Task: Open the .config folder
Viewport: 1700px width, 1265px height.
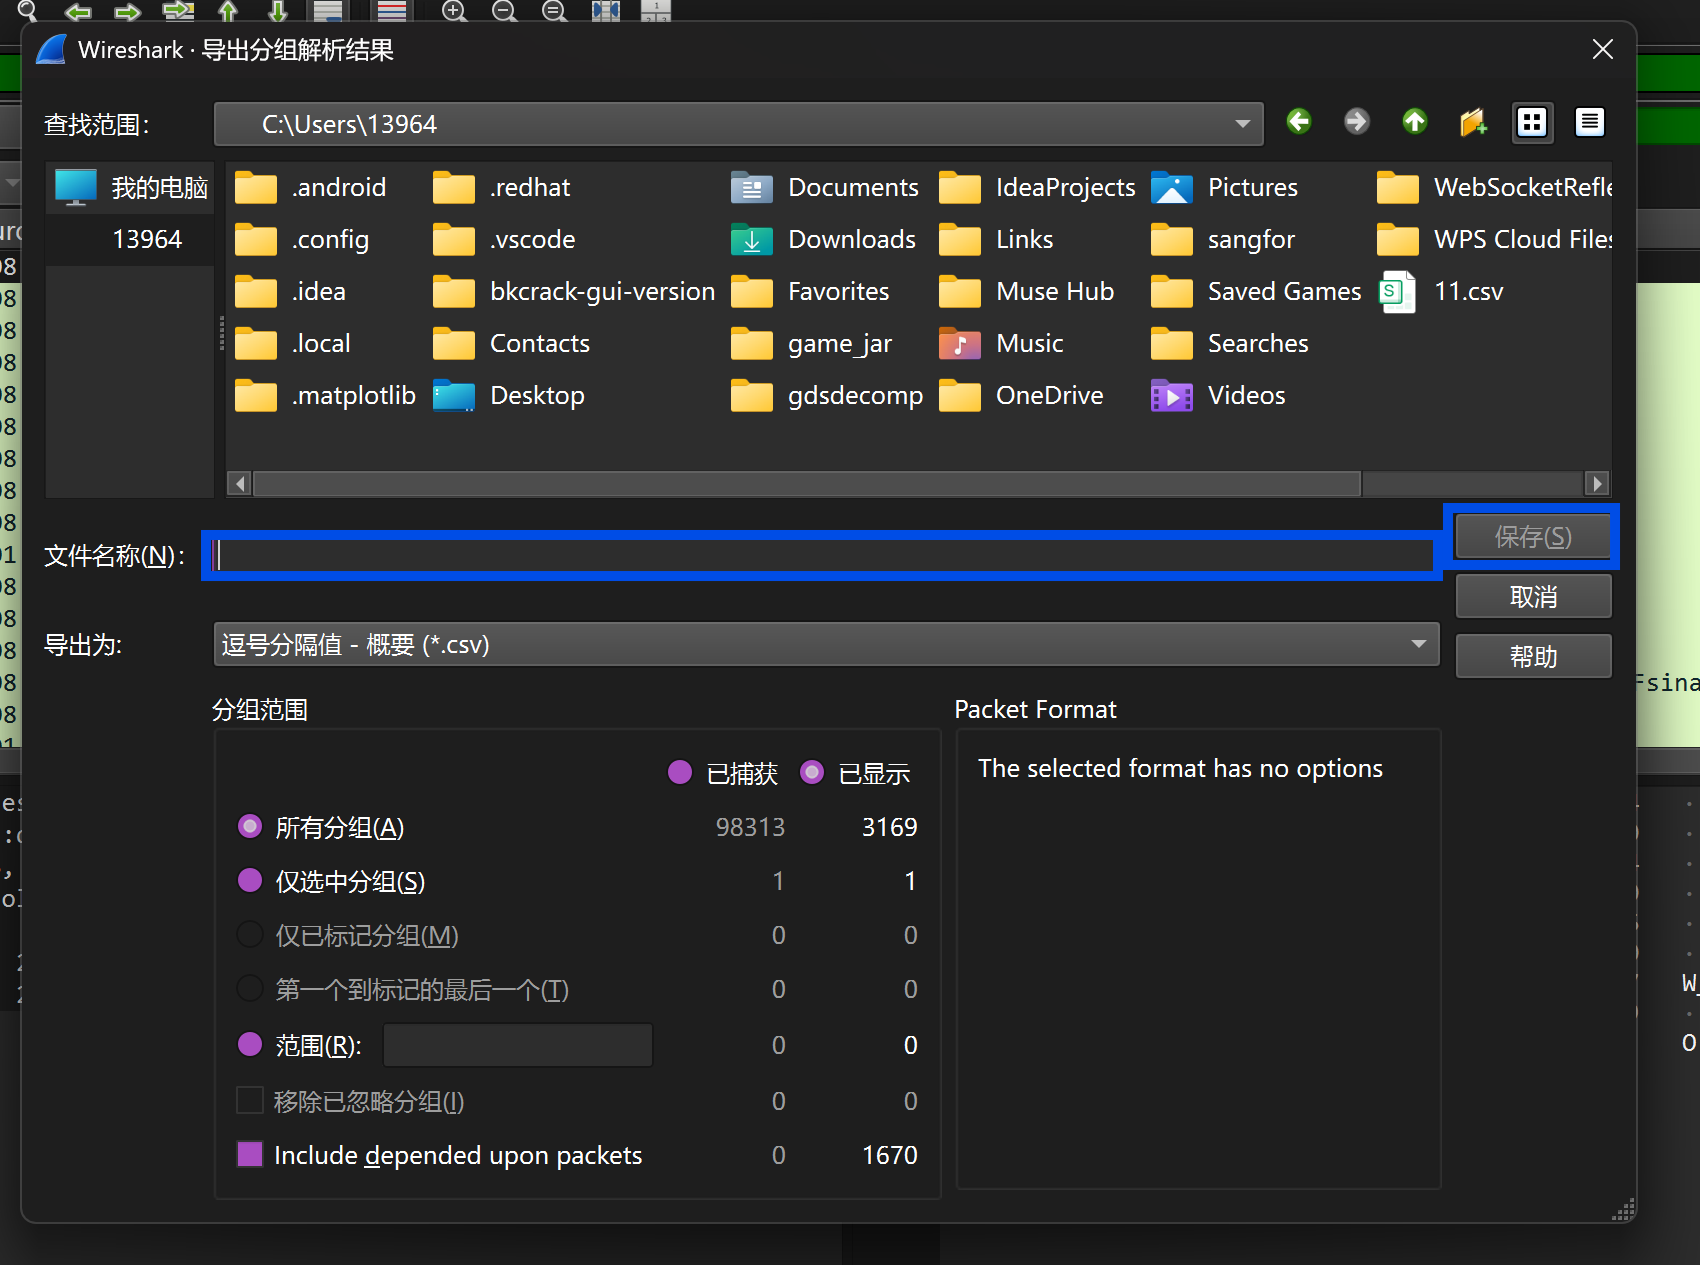Action: (302, 240)
